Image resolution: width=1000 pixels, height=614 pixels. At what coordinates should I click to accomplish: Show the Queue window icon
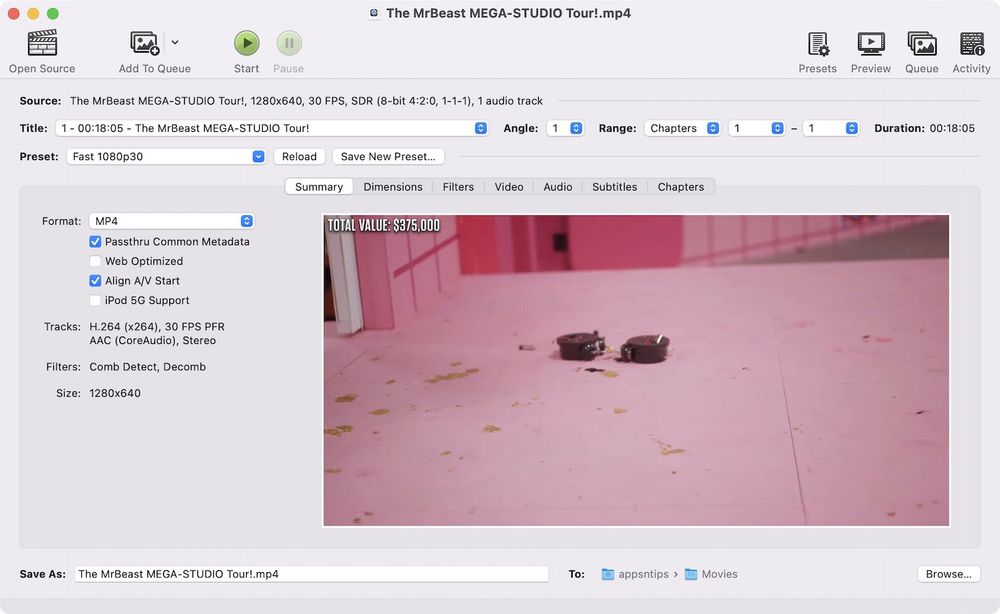click(x=921, y=44)
